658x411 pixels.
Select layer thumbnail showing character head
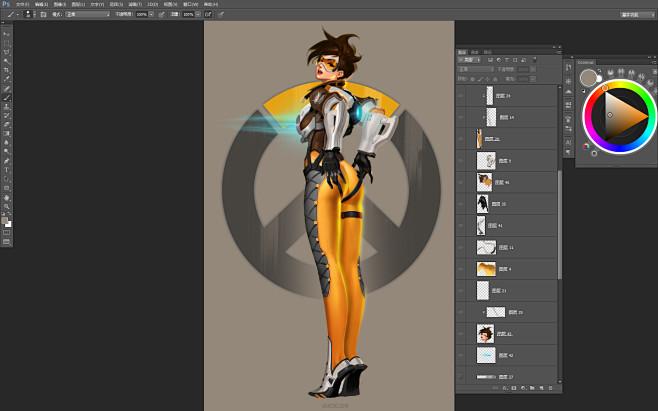click(x=486, y=333)
